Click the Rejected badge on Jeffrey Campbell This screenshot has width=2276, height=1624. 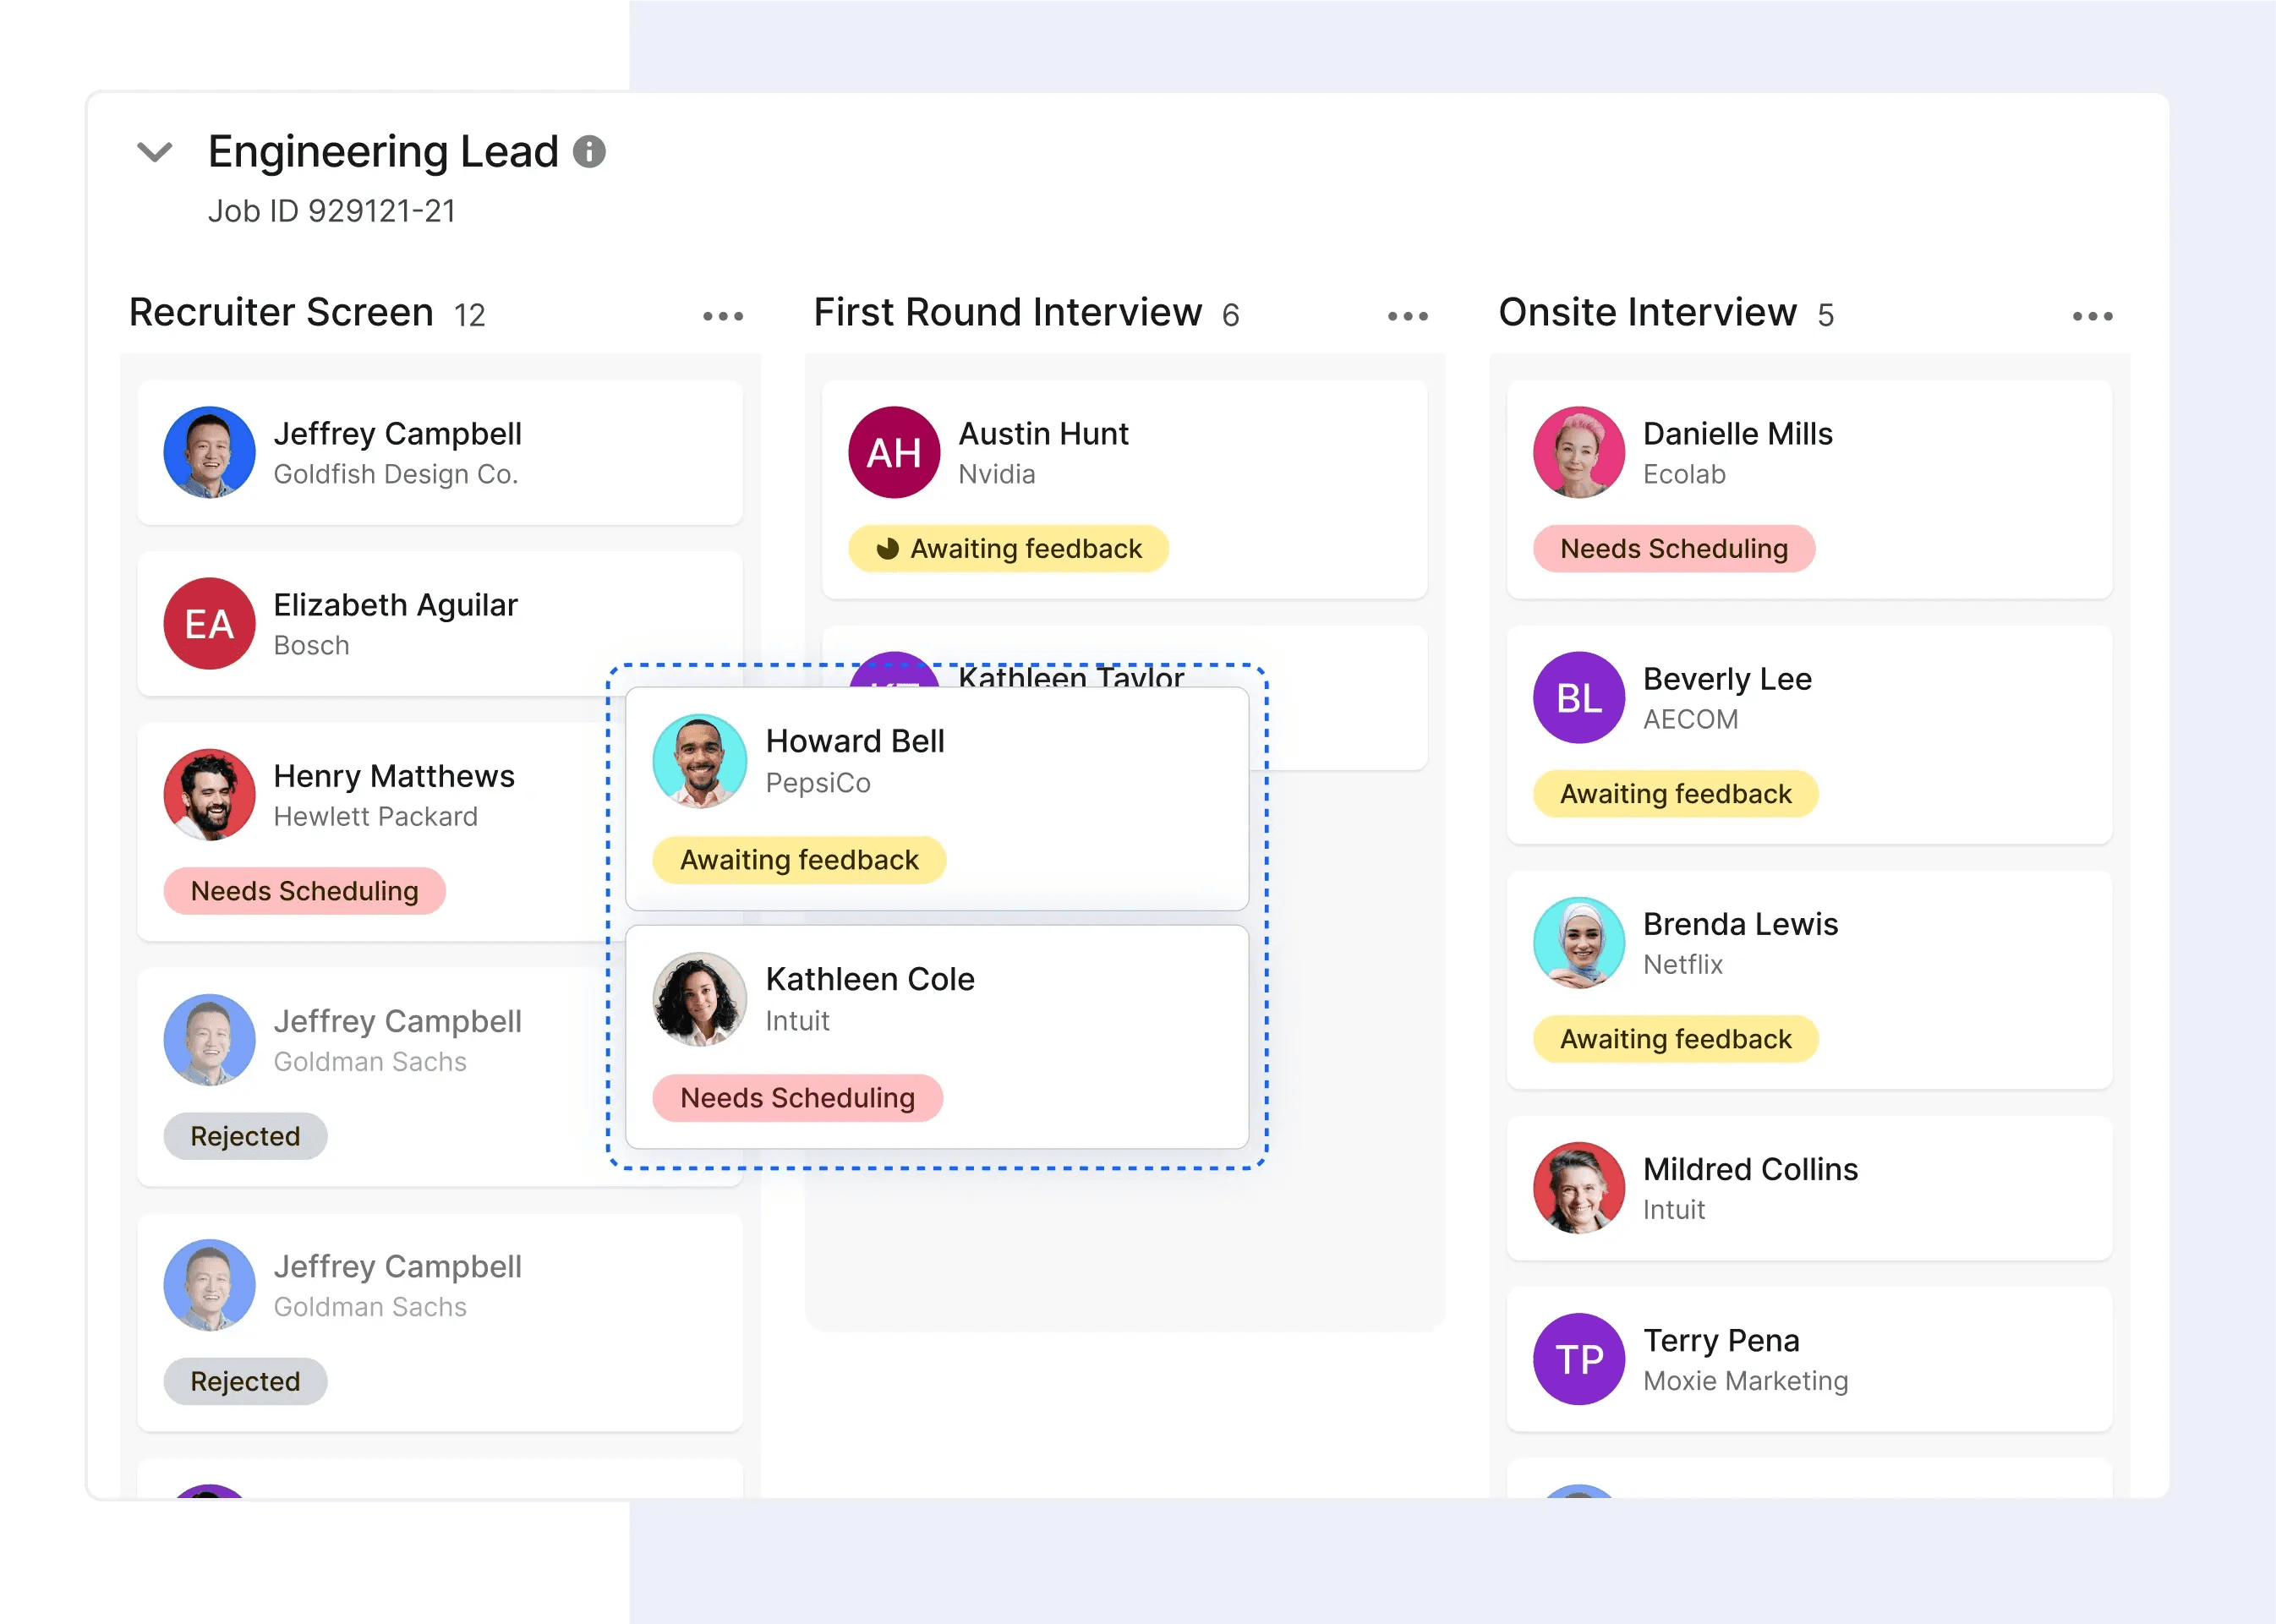pyautogui.click(x=245, y=1136)
